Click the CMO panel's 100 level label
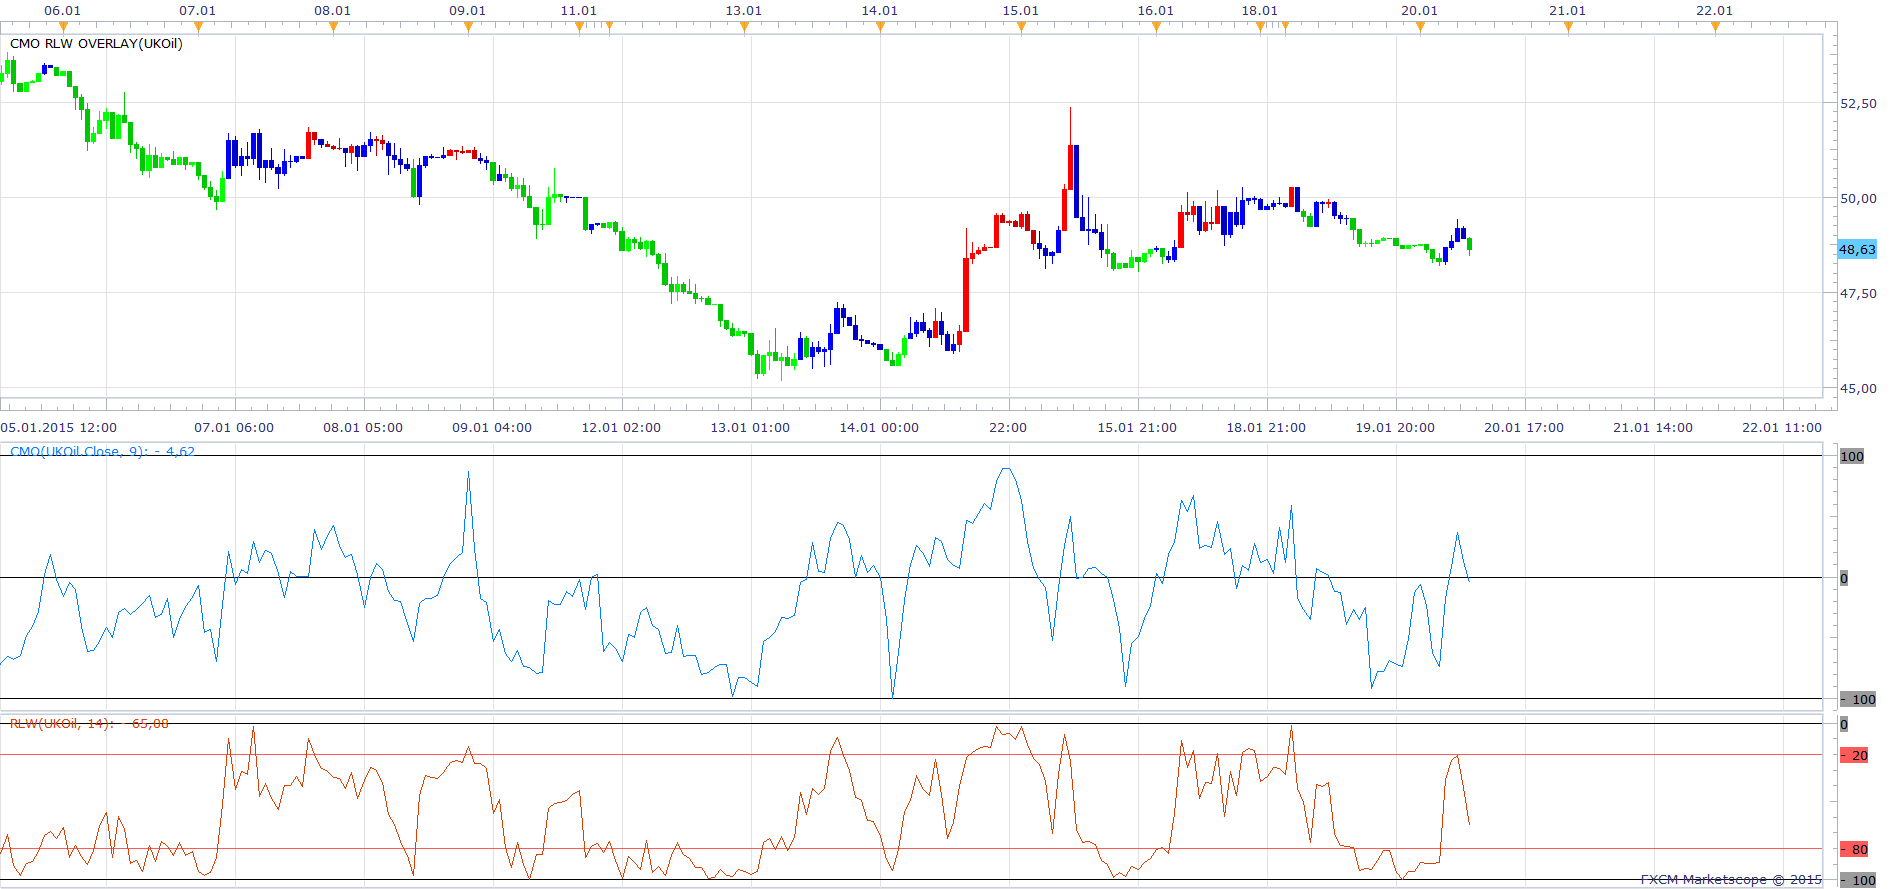The height and width of the screenshot is (889, 1903). [x=1852, y=456]
